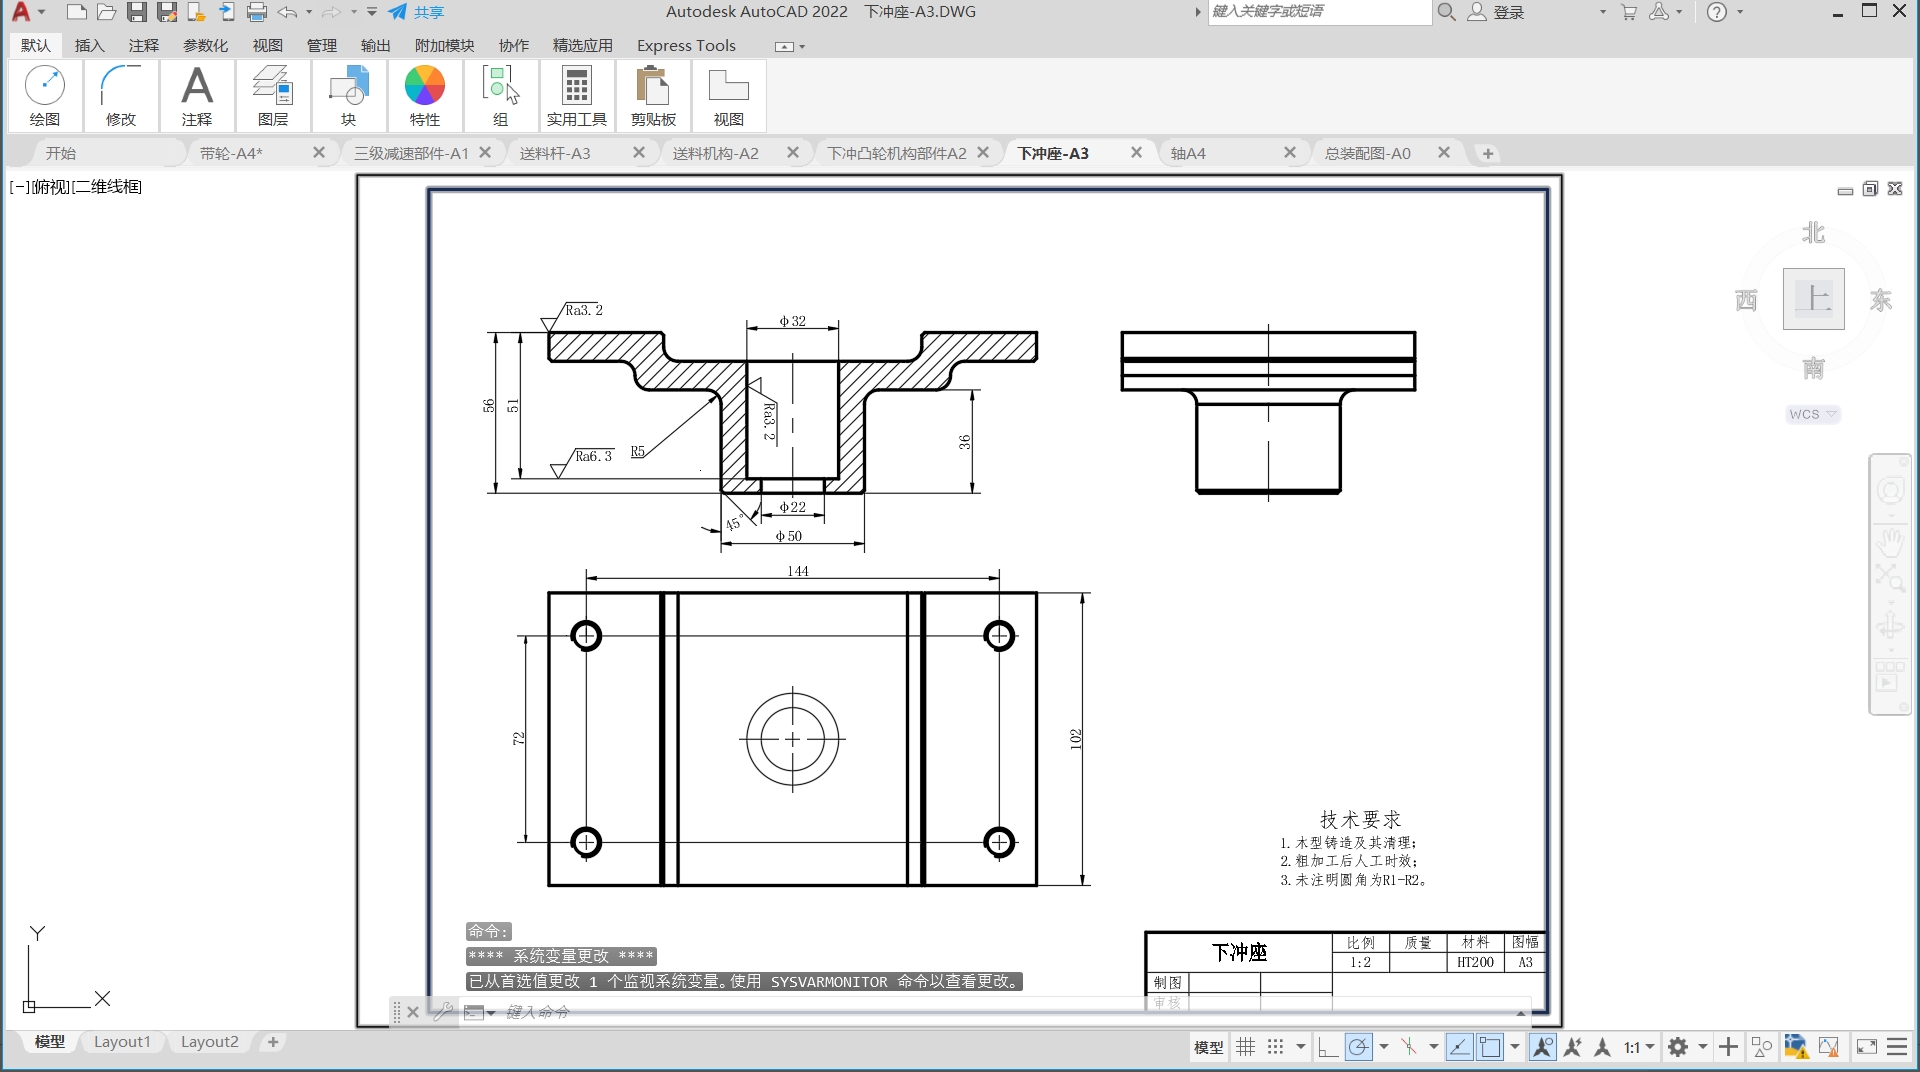
Task: Click the Open file folder icon
Action: [x=107, y=12]
